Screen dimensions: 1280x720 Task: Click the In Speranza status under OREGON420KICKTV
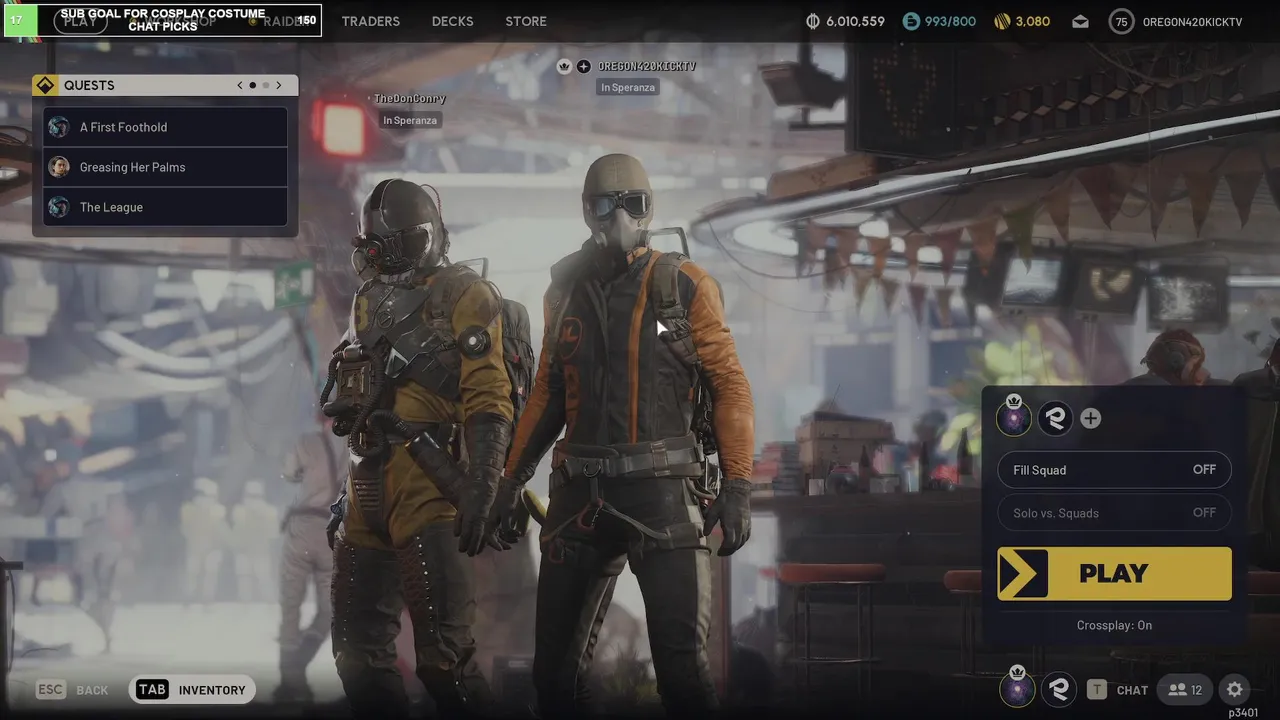(628, 87)
